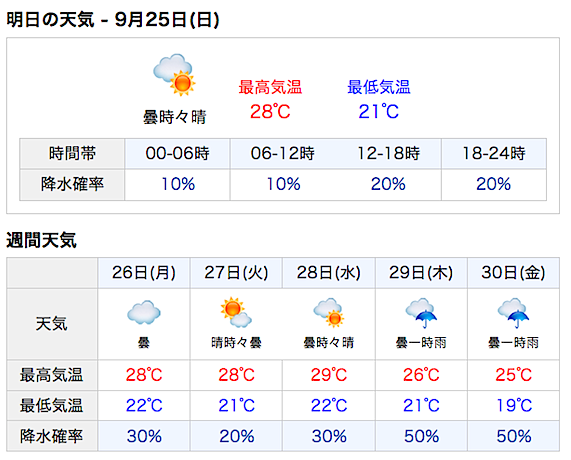571x460 pixels.
Task: Click the 晴時々曇 text under 27日
Action: pos(236,342)
